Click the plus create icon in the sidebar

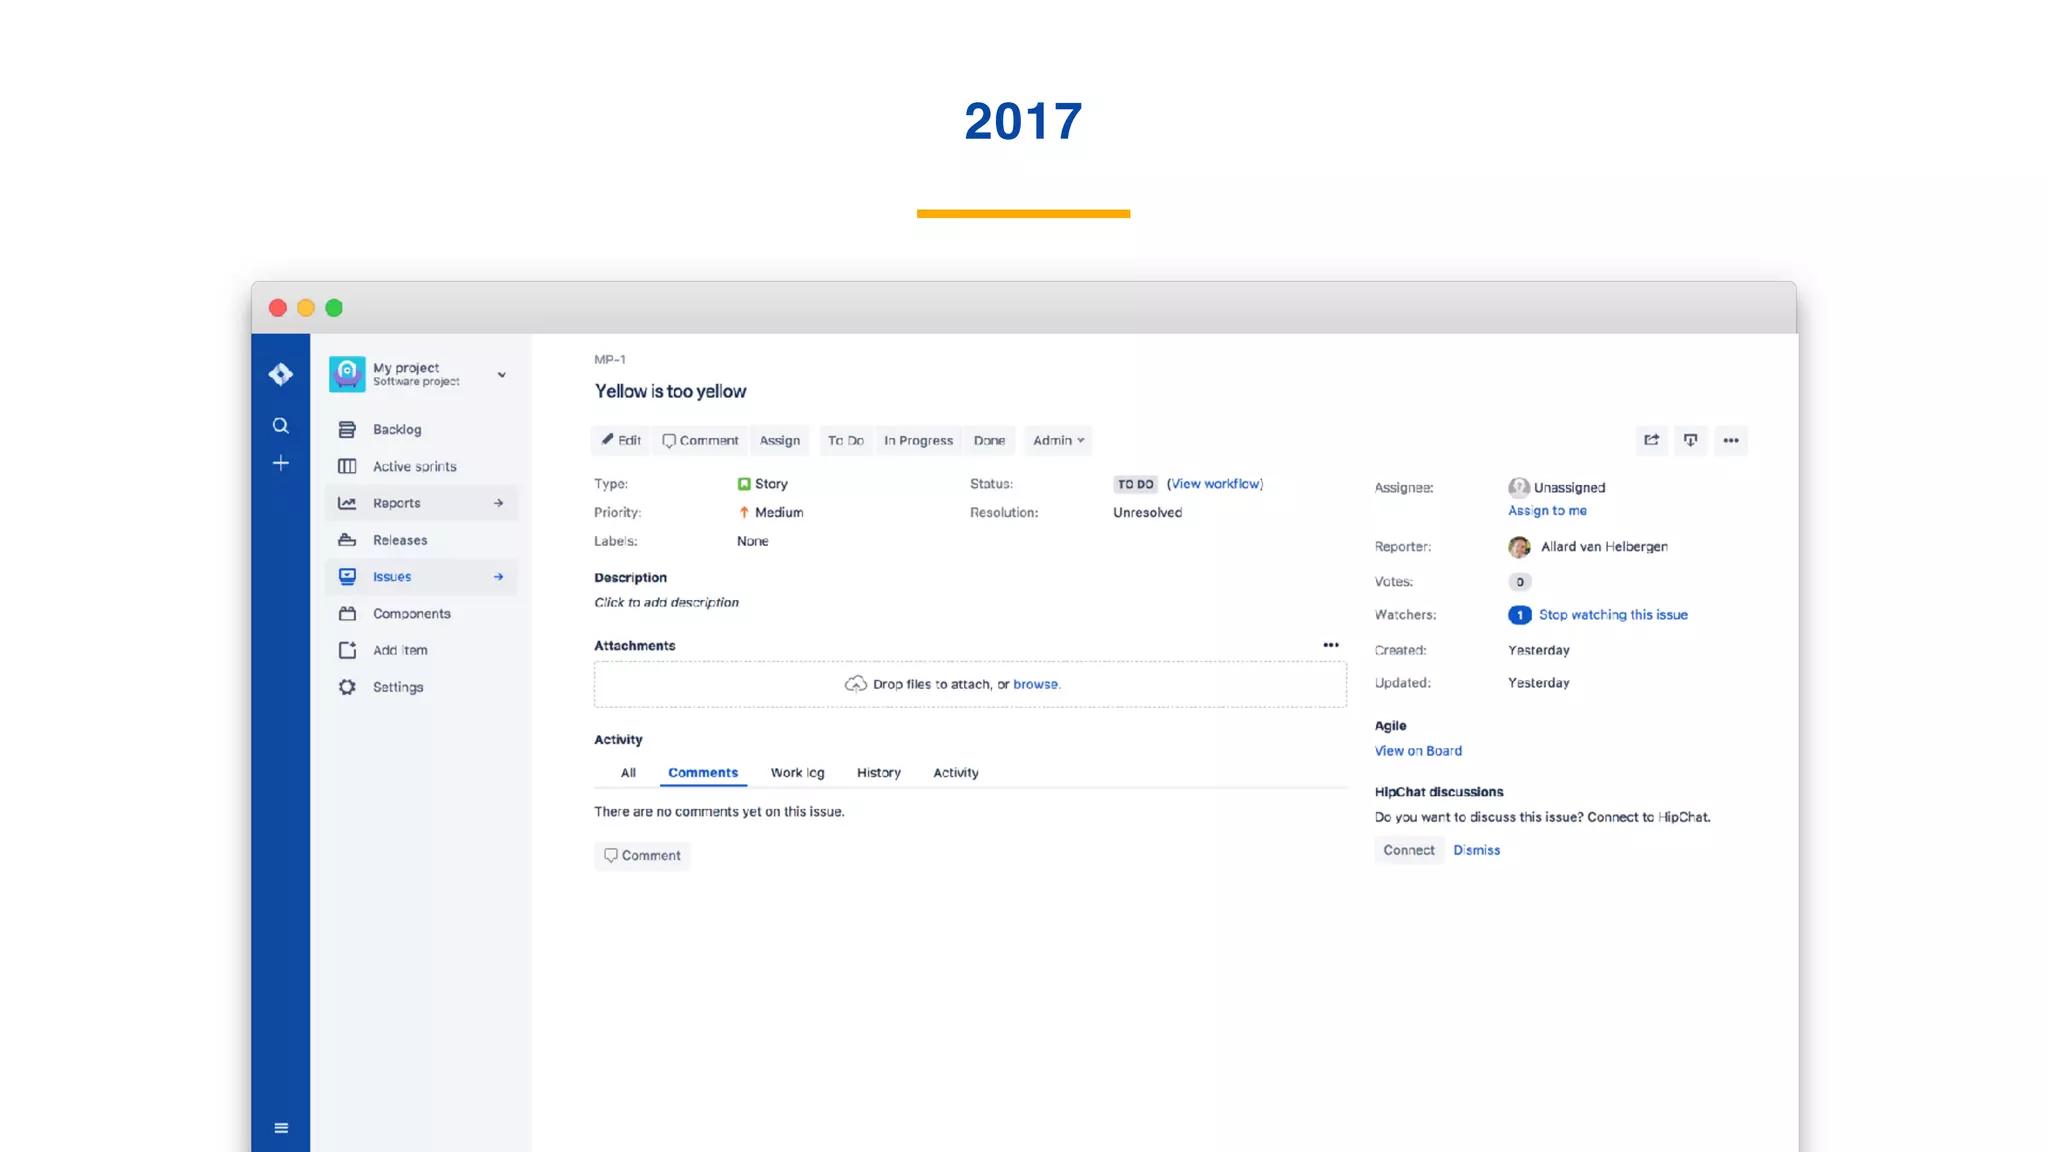(280, 463)
